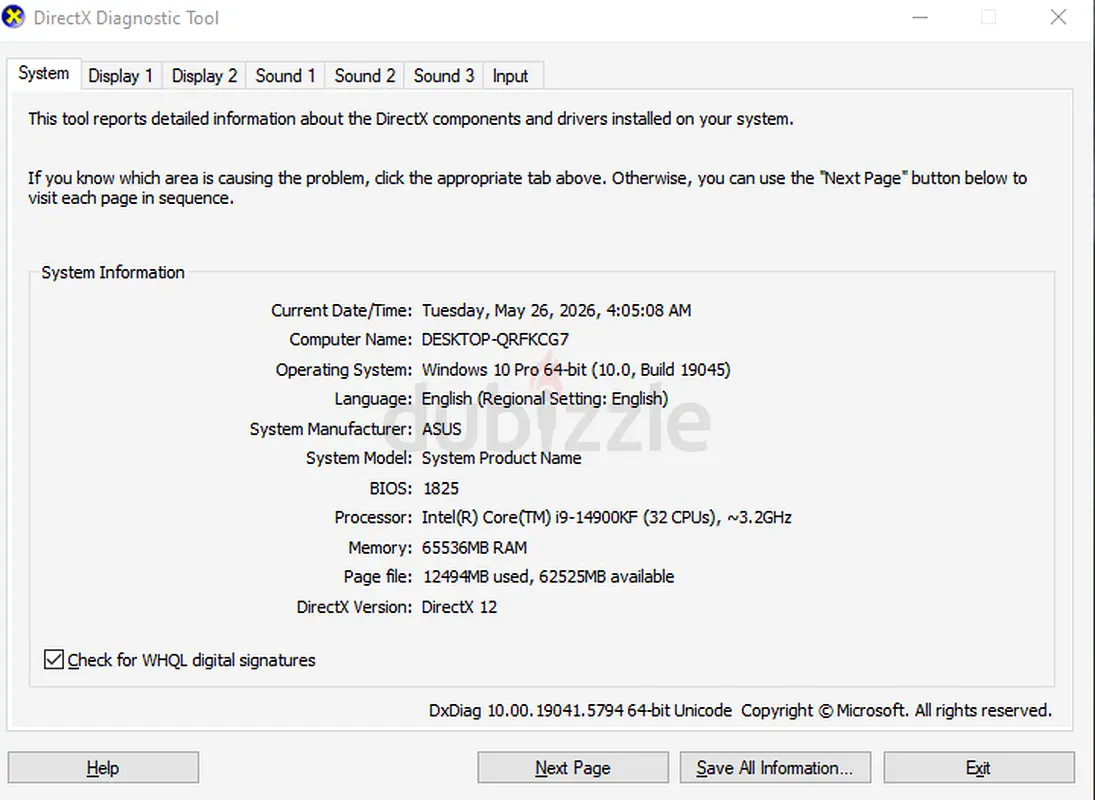This screenshot has width=1095, height=800.
Task: Click language value 'English (Regional Setting: English)'
Action: coord(545,399)
